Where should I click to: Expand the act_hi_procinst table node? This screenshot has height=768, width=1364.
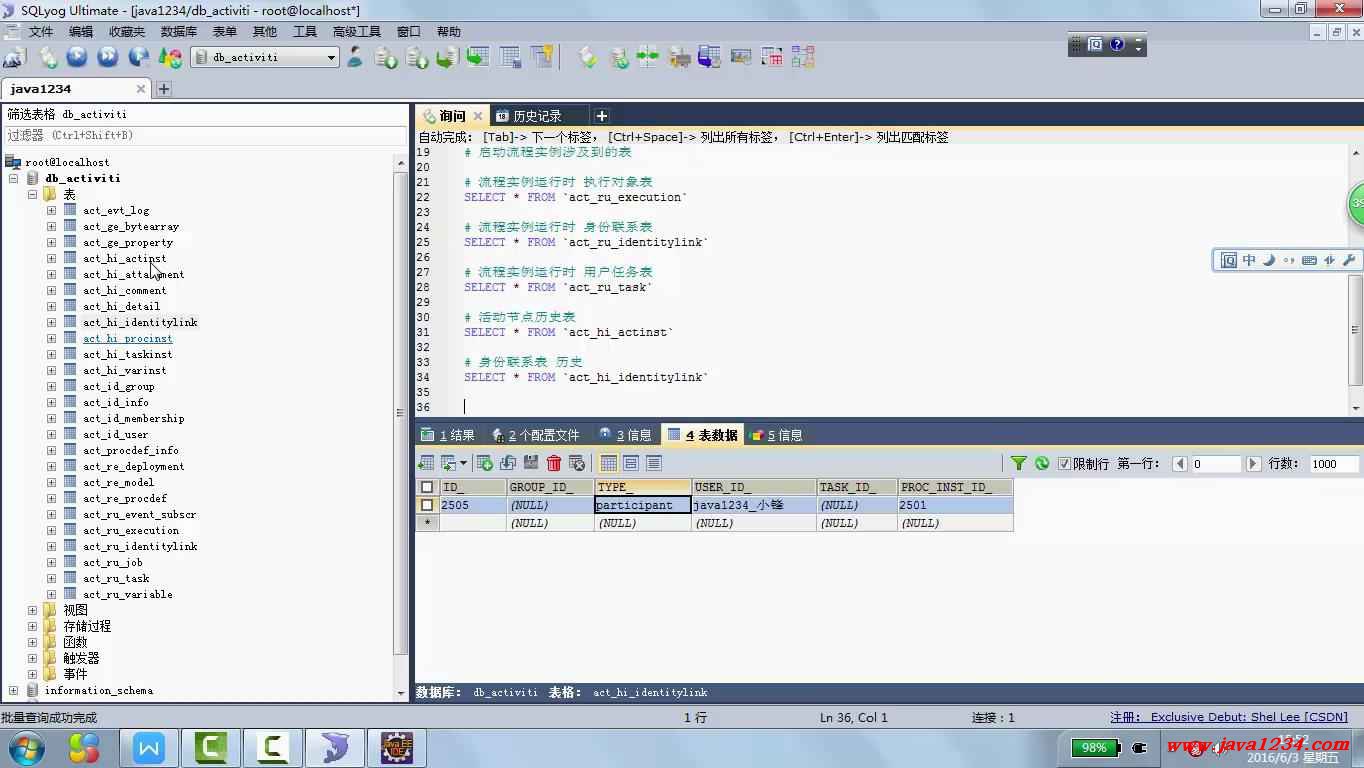51,338
